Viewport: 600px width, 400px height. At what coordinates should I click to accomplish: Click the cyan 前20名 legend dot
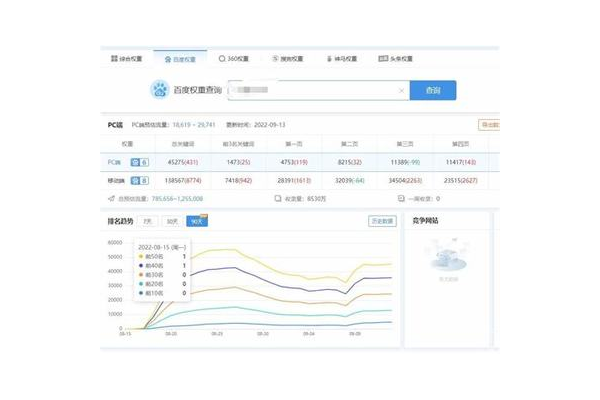[141, 284]
